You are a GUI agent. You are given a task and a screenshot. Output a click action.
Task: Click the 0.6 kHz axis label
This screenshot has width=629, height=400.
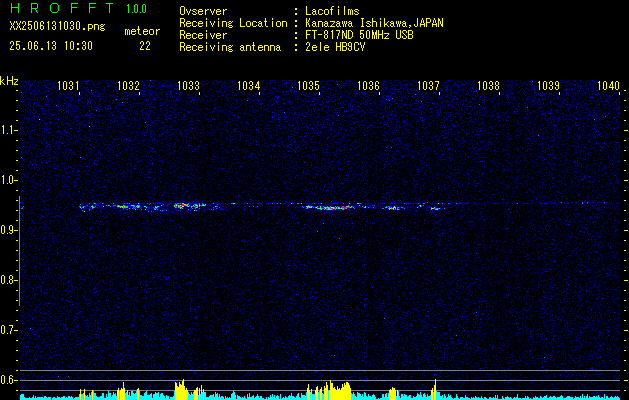pyautogui.click(x=8, y=380)
